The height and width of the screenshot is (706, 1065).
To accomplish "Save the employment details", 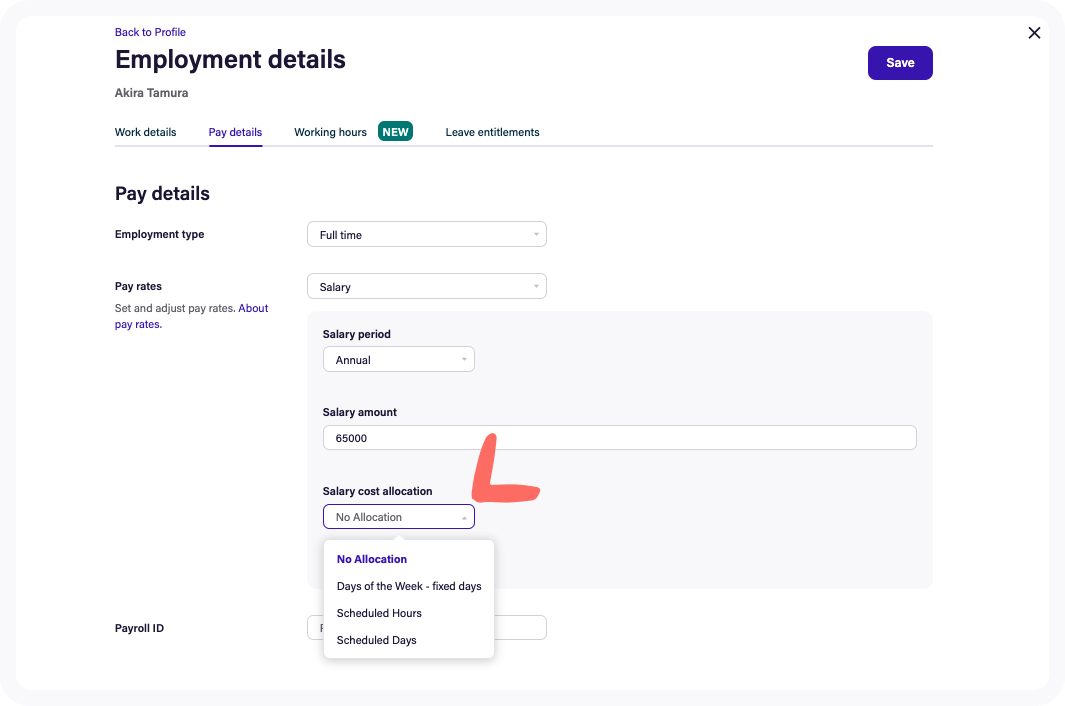I will click(899, 62).
